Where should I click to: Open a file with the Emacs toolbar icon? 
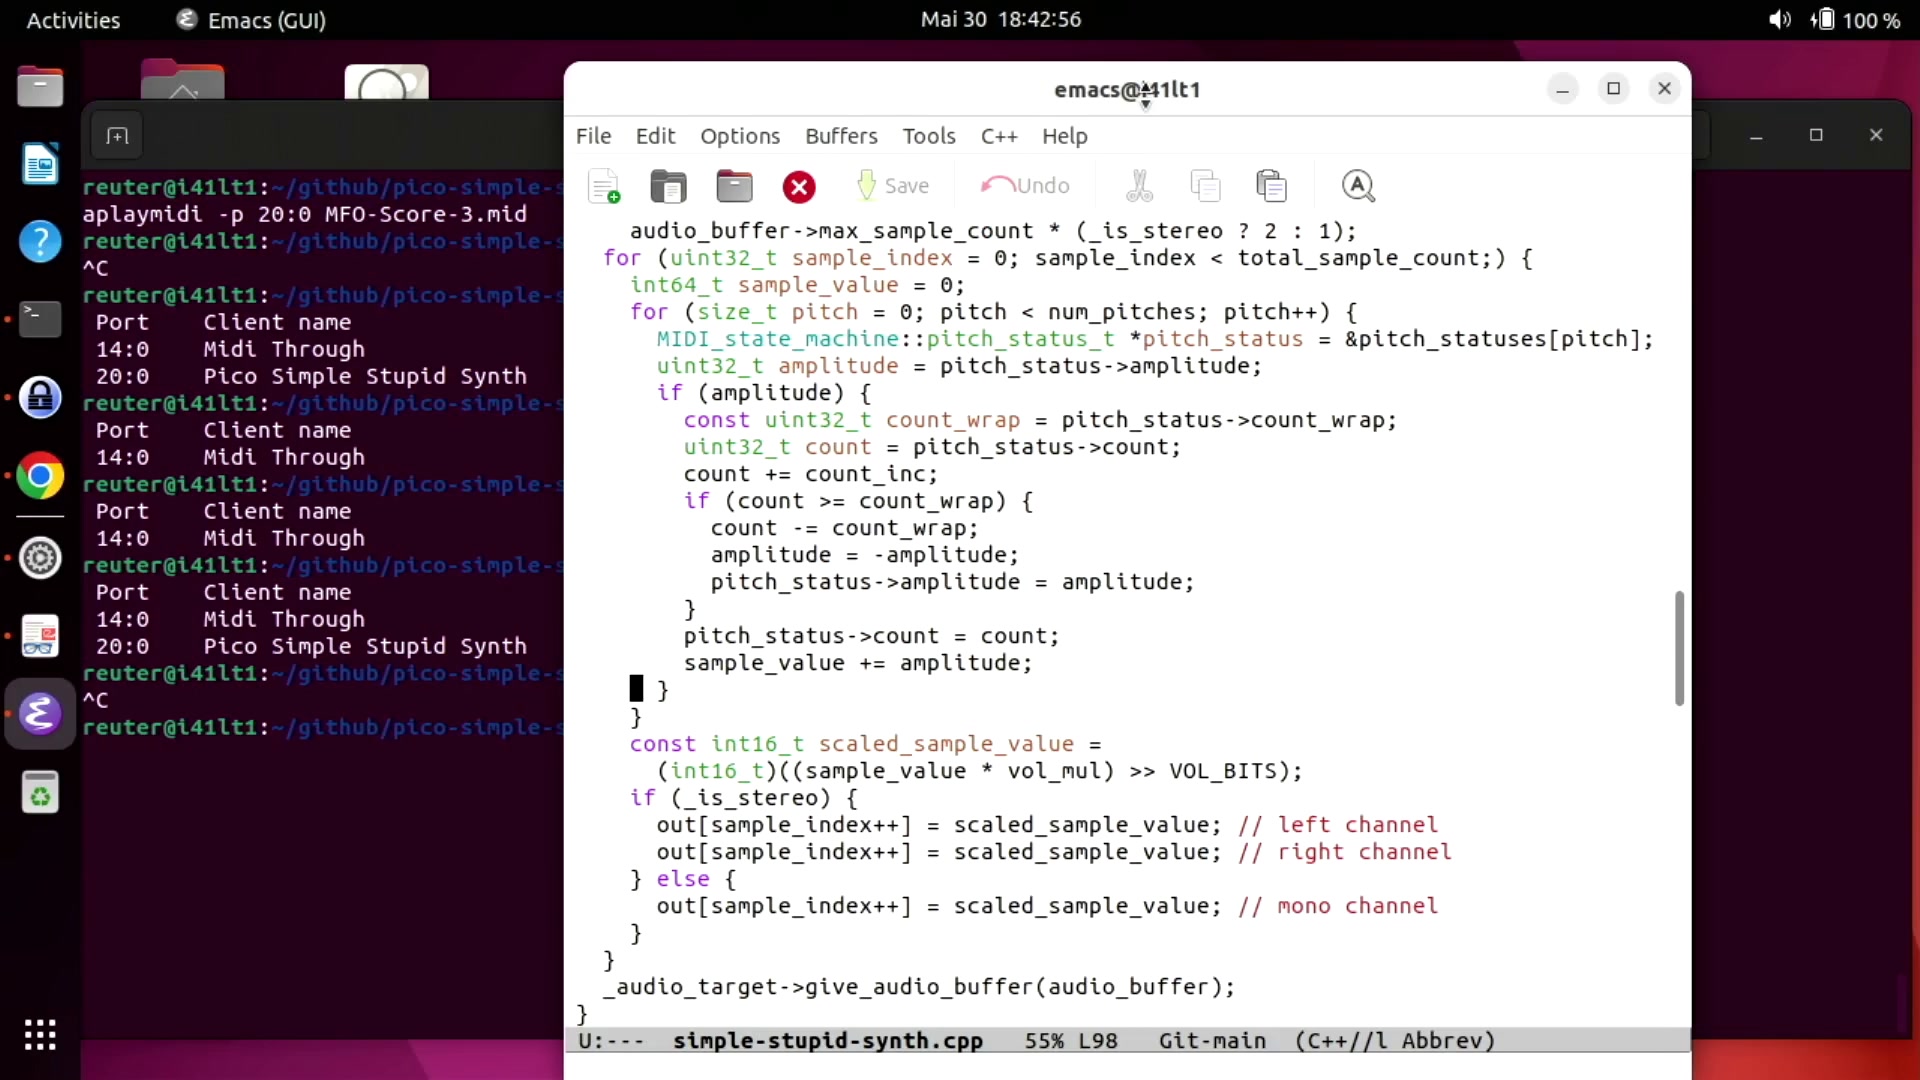pos(668,186)
